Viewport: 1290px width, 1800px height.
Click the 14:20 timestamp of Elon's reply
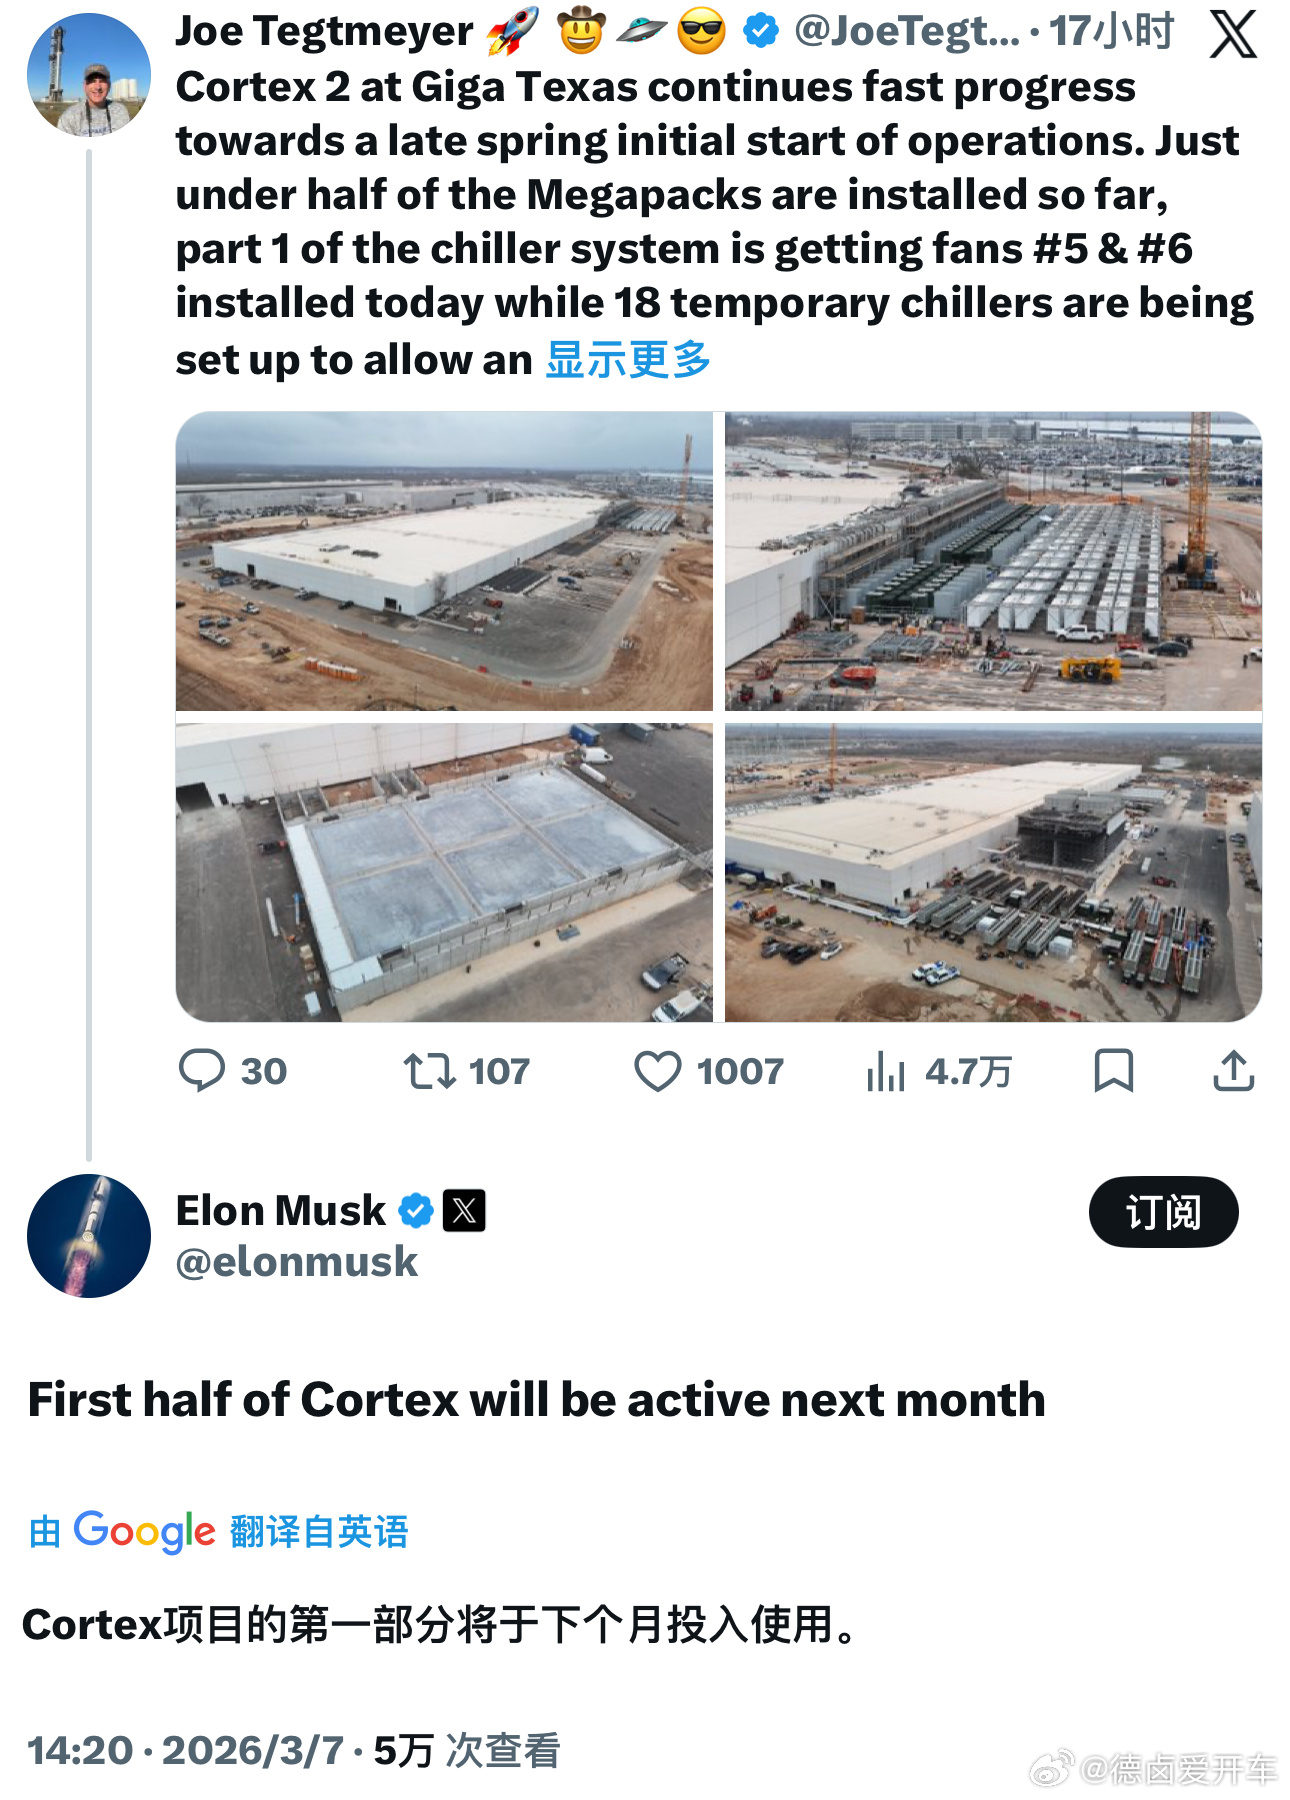[x=74, y=1746]
